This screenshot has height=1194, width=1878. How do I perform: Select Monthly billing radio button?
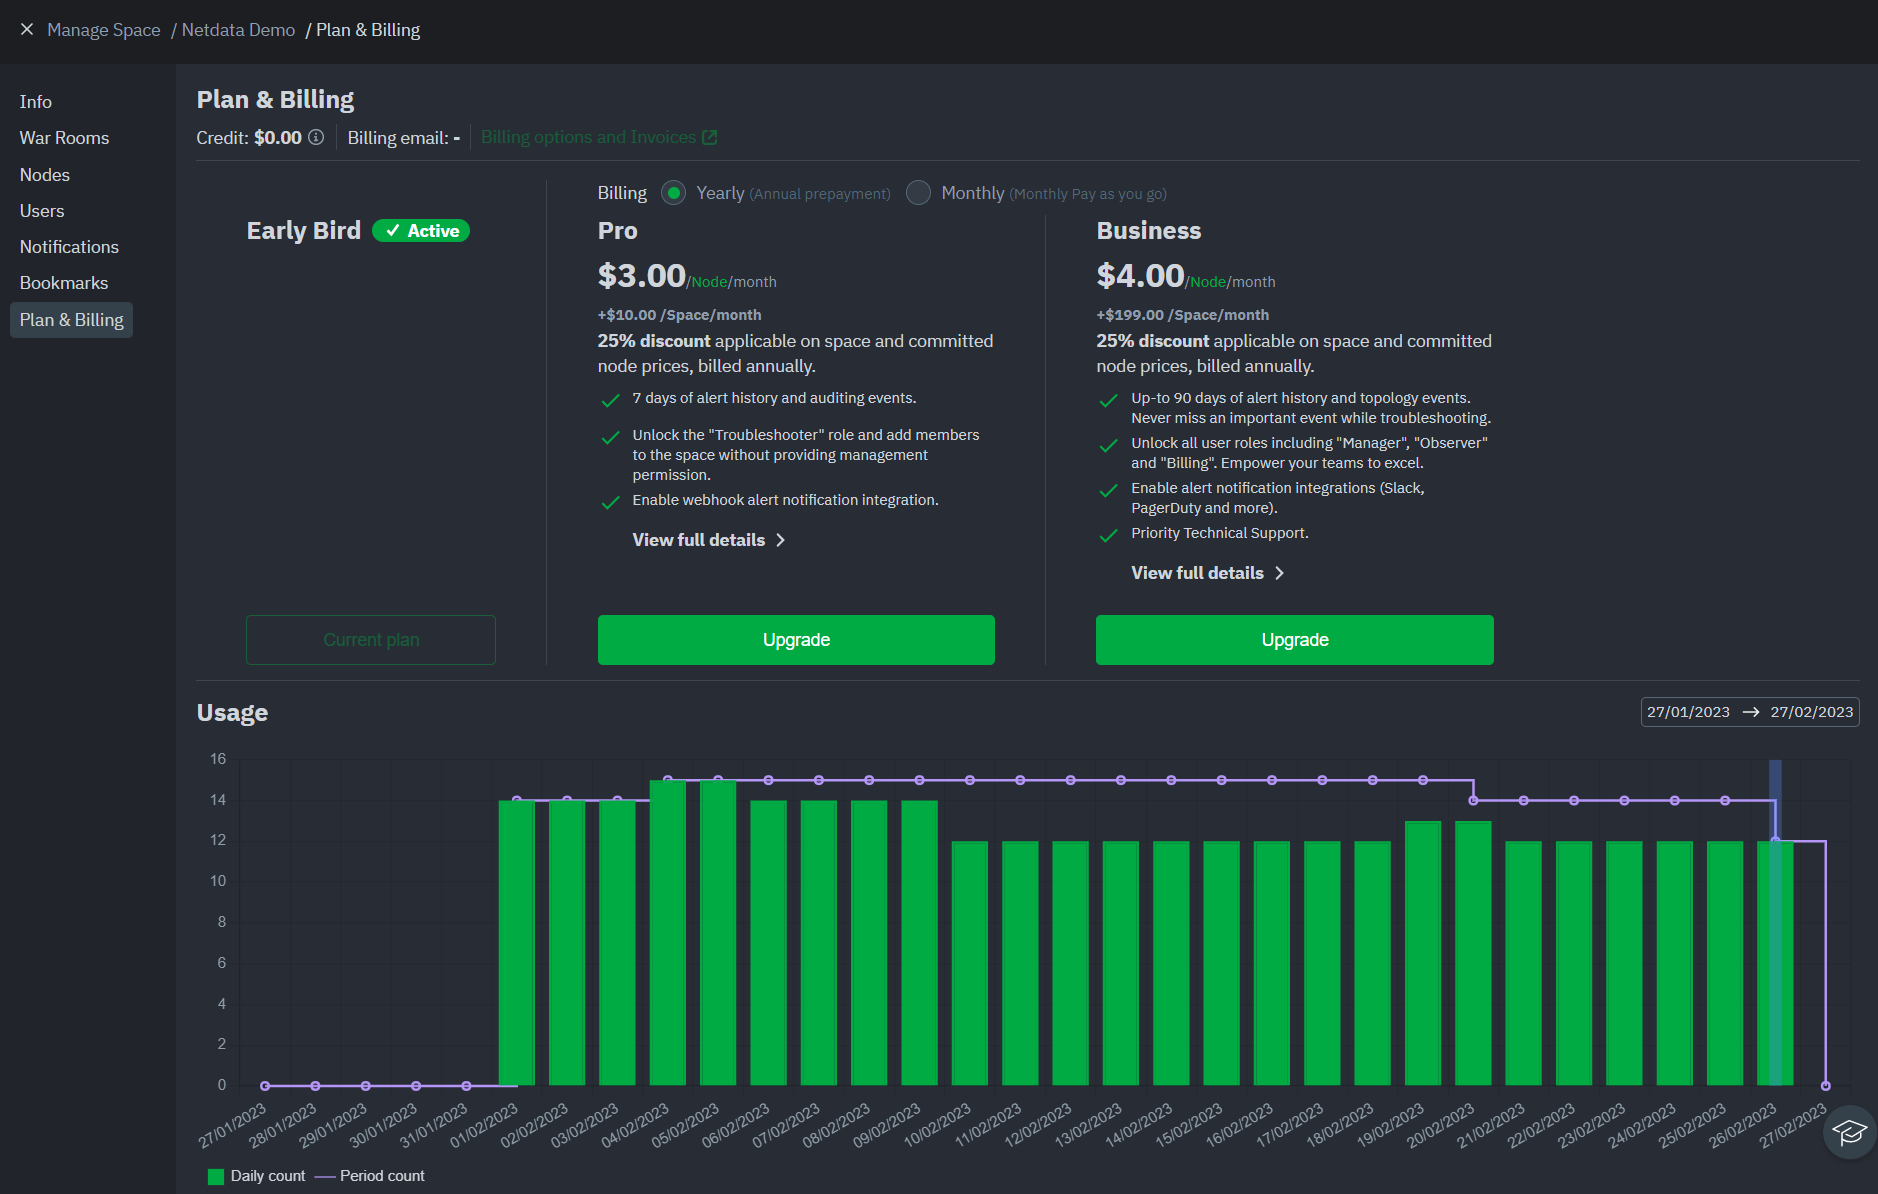tap(918, 193)
